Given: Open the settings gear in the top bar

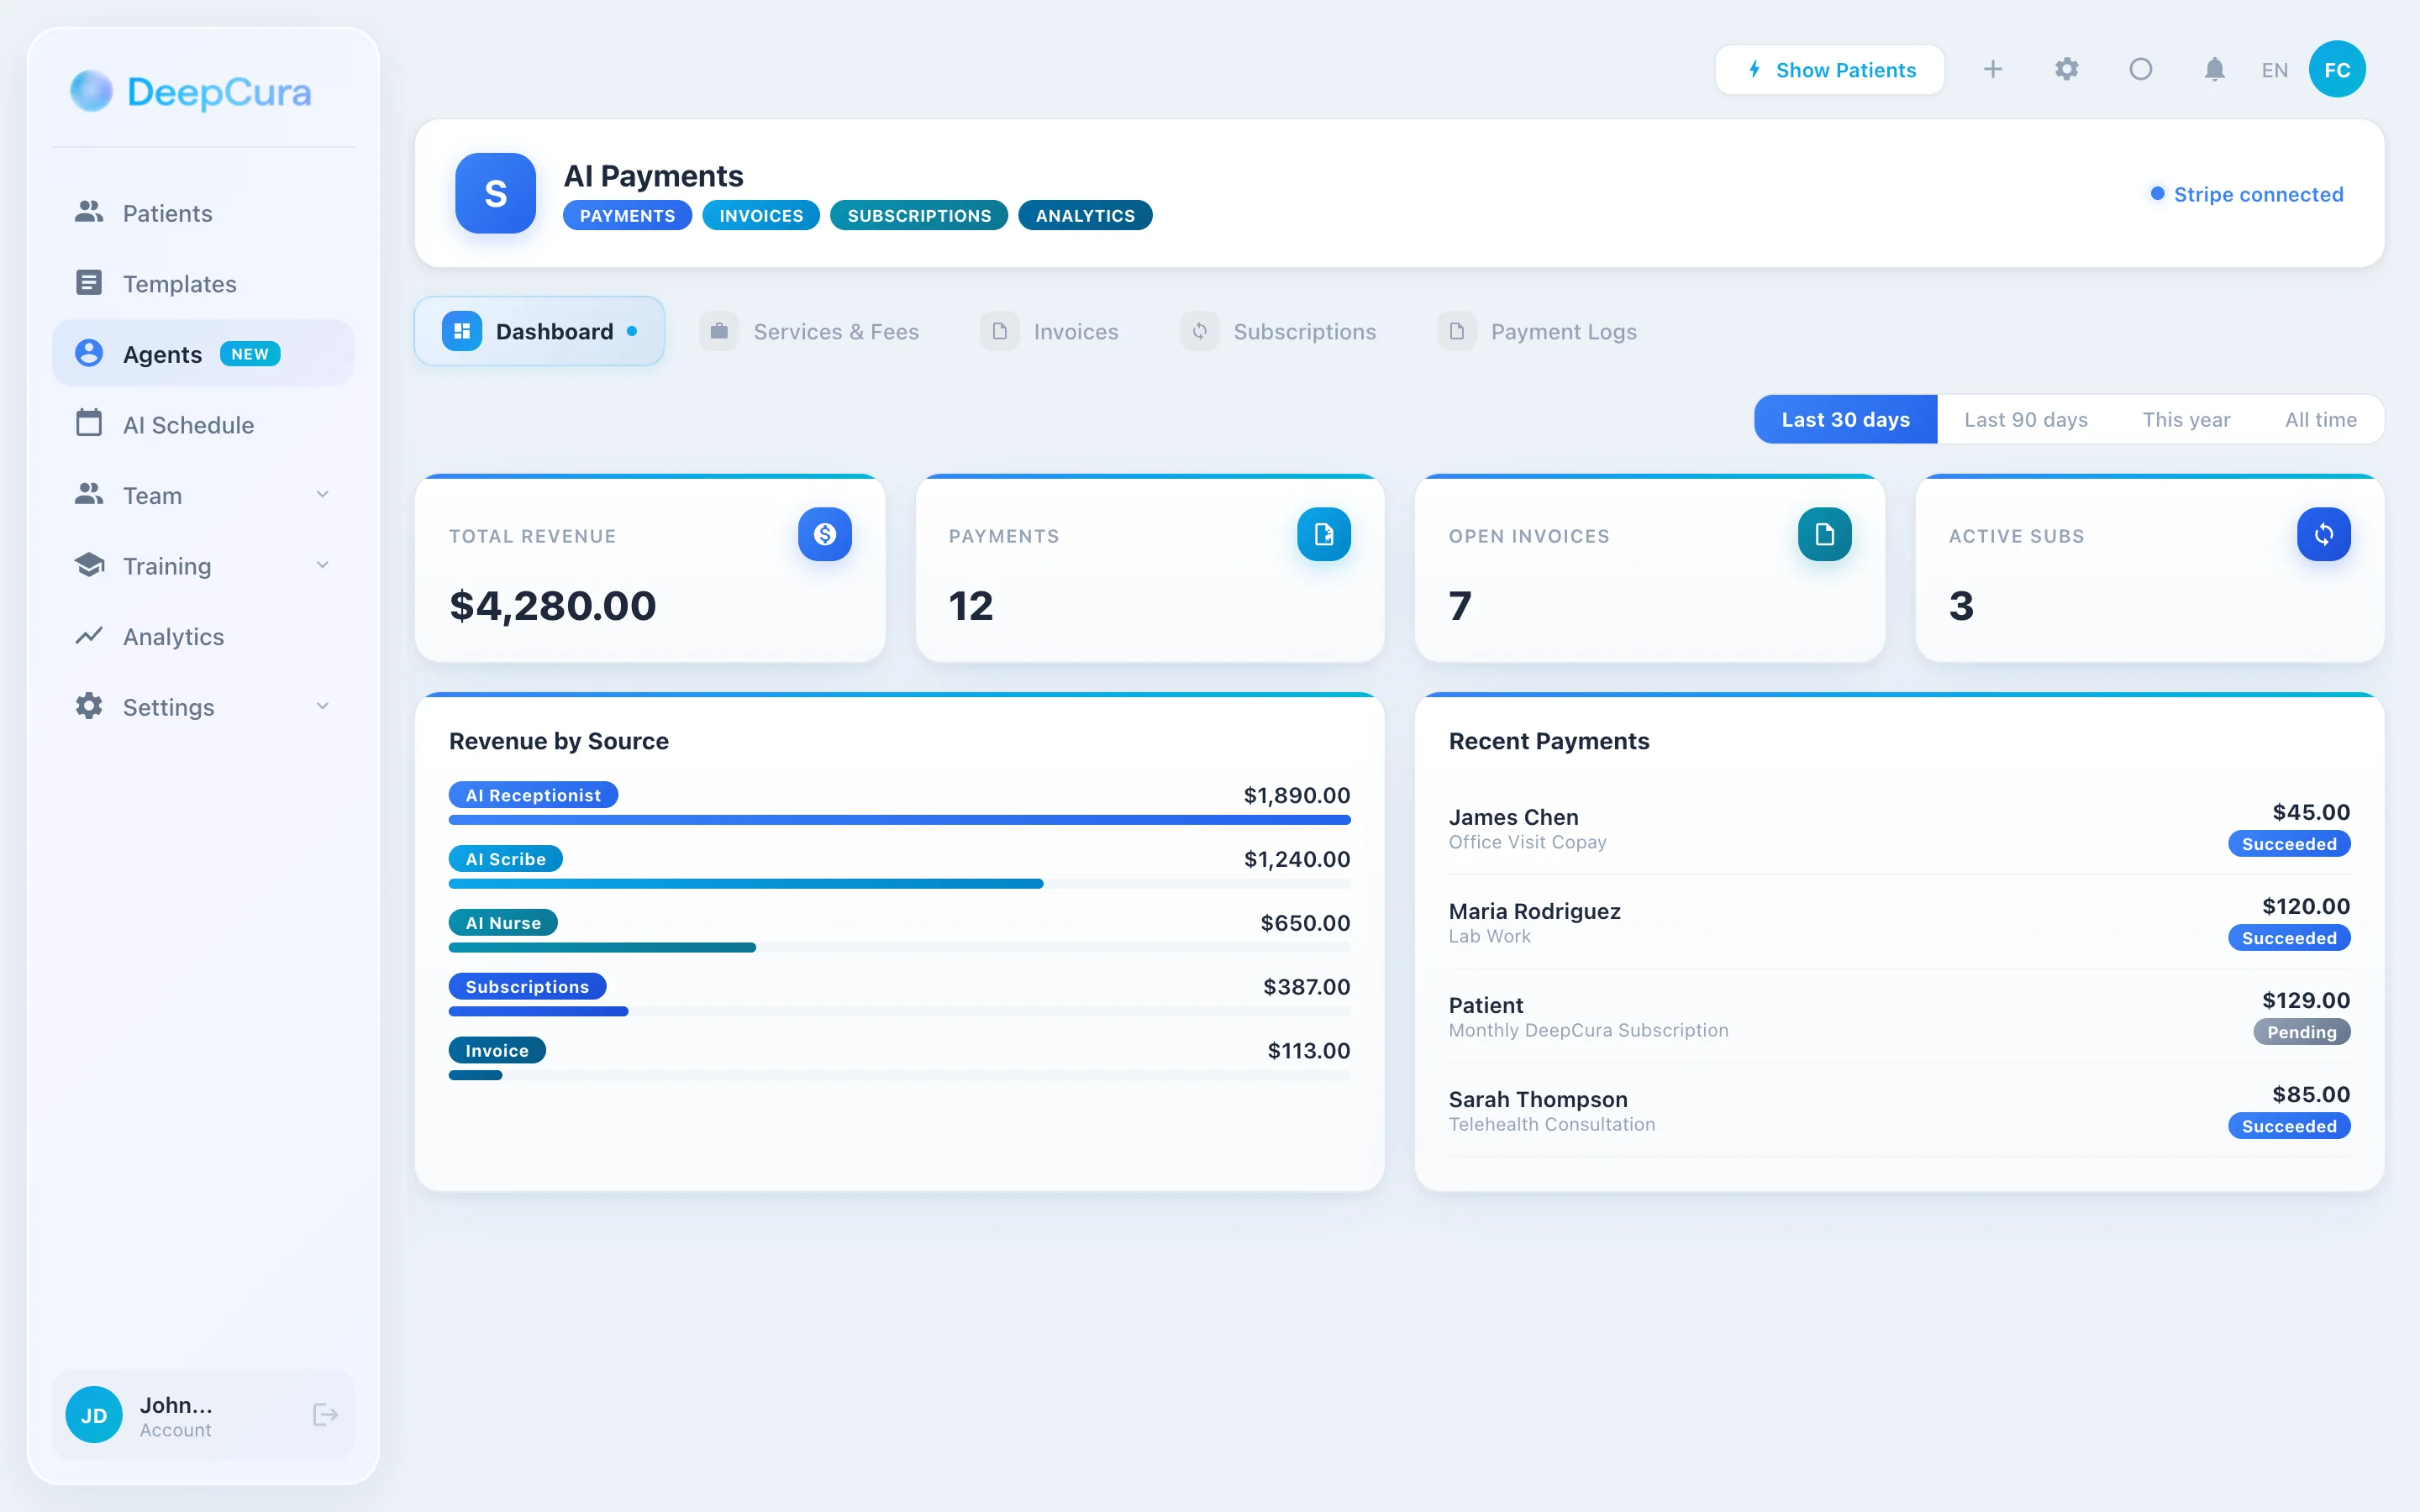Looking at the screenshot, I should pyautogui.click(x=2067, y=69).
